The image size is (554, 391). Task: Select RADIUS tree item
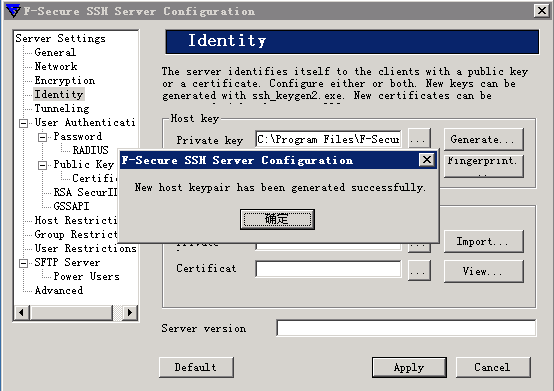click(90, 150)
